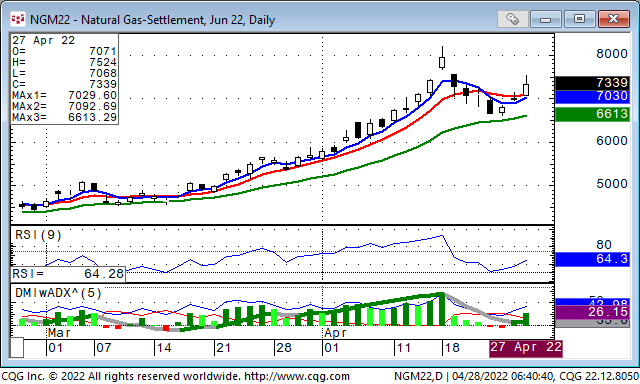Open the http://www.cqg.com link
The width and height of the screenshot is (640, 384).
[x=296, y=376]
